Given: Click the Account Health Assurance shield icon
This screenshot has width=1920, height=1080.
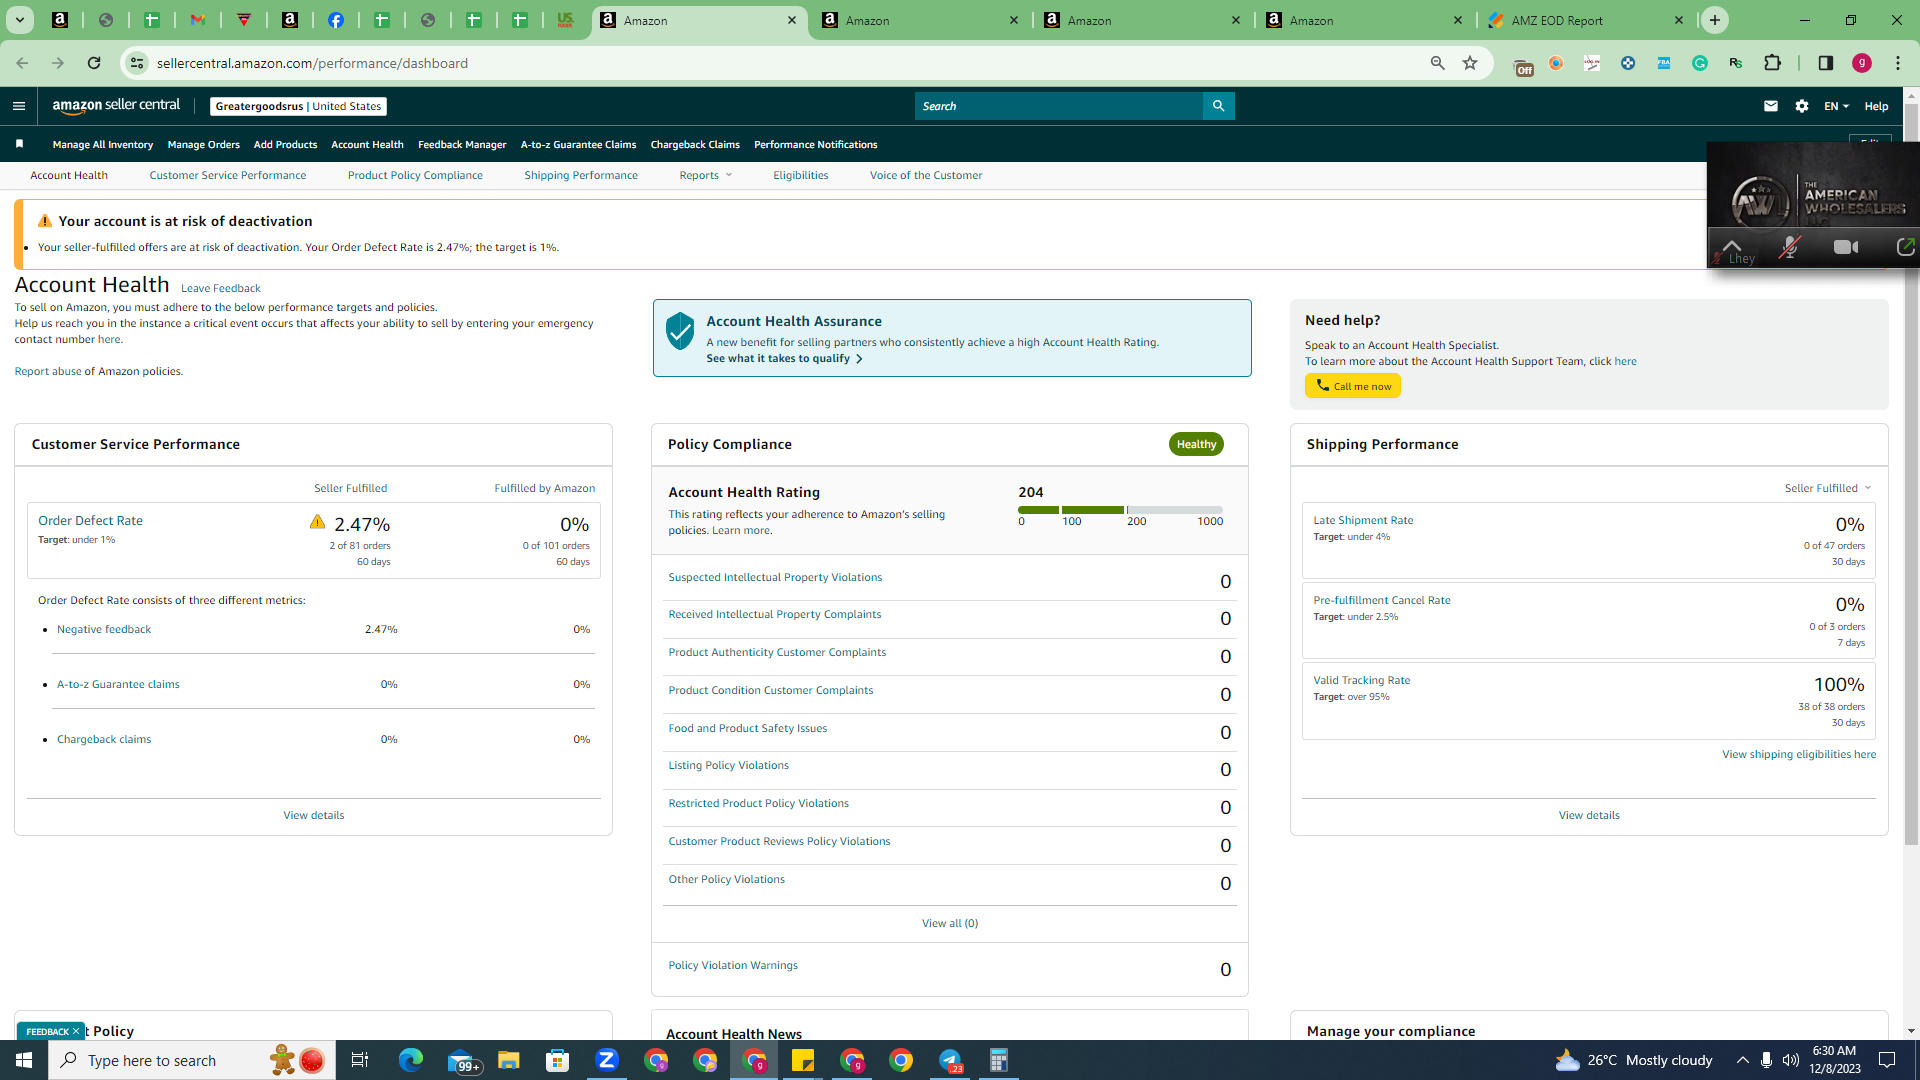Looking at the screenshot, I should 680,331.
